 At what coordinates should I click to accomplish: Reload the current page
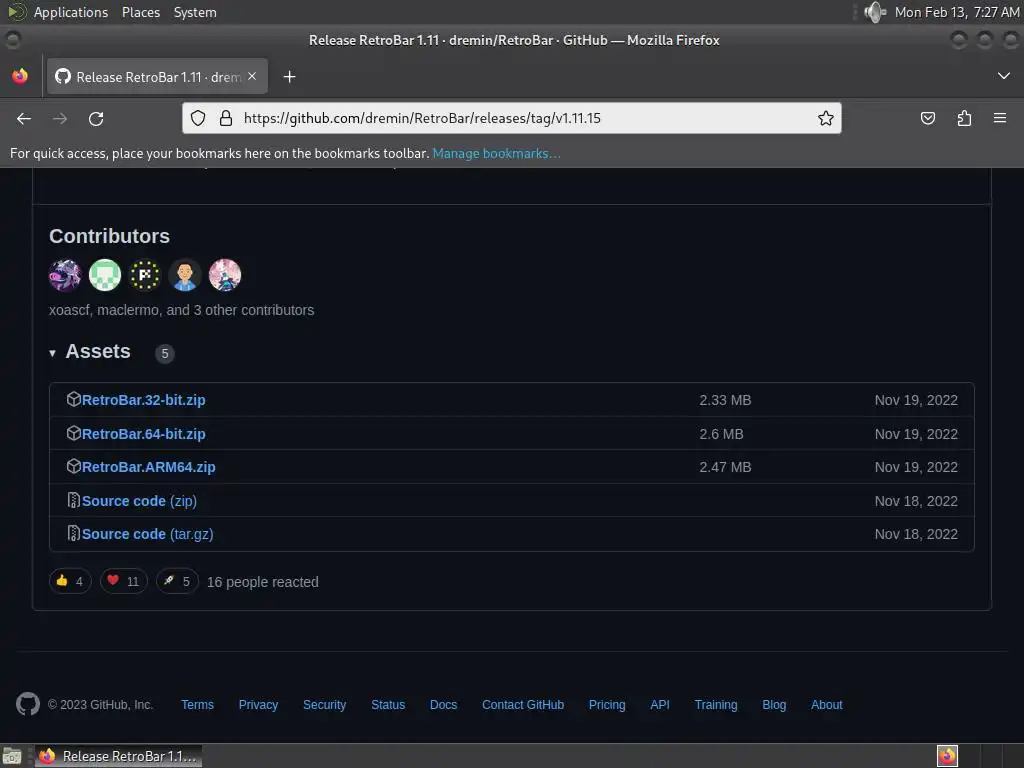(x=96, y=118)
